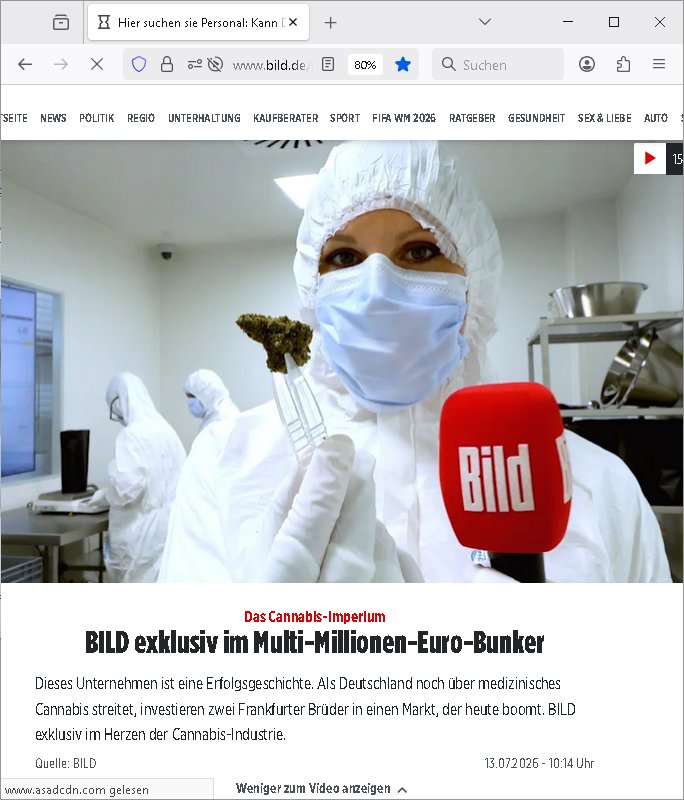Reset the 80% zoom level
The height and width of the screenshot is (800, 684).
pos(365,65)
